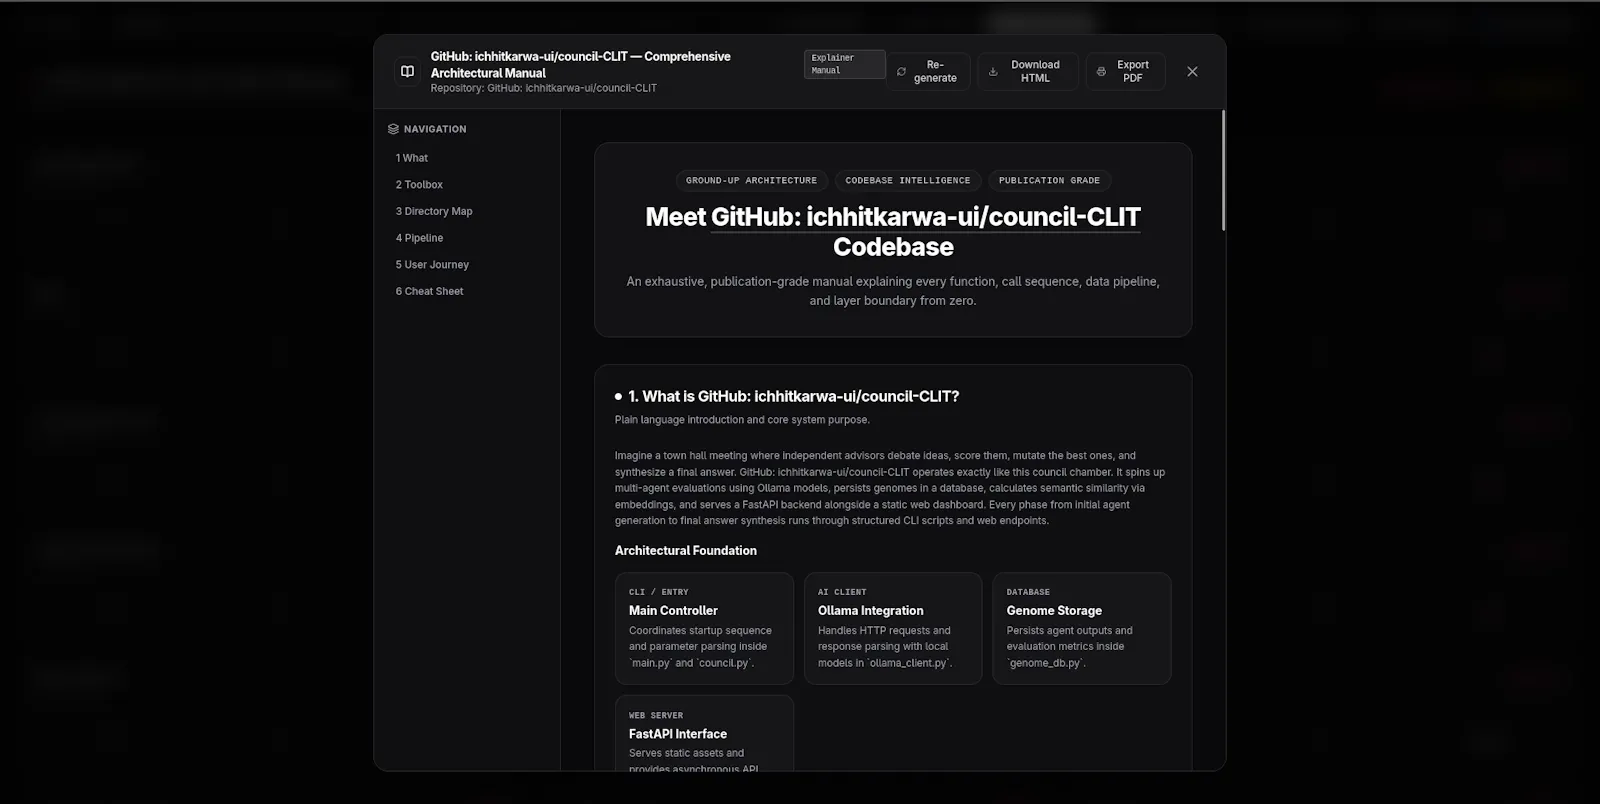Screen dimensions: 1600x804
Task: Click the underlined repository name in the hero title
Action: 926,217
